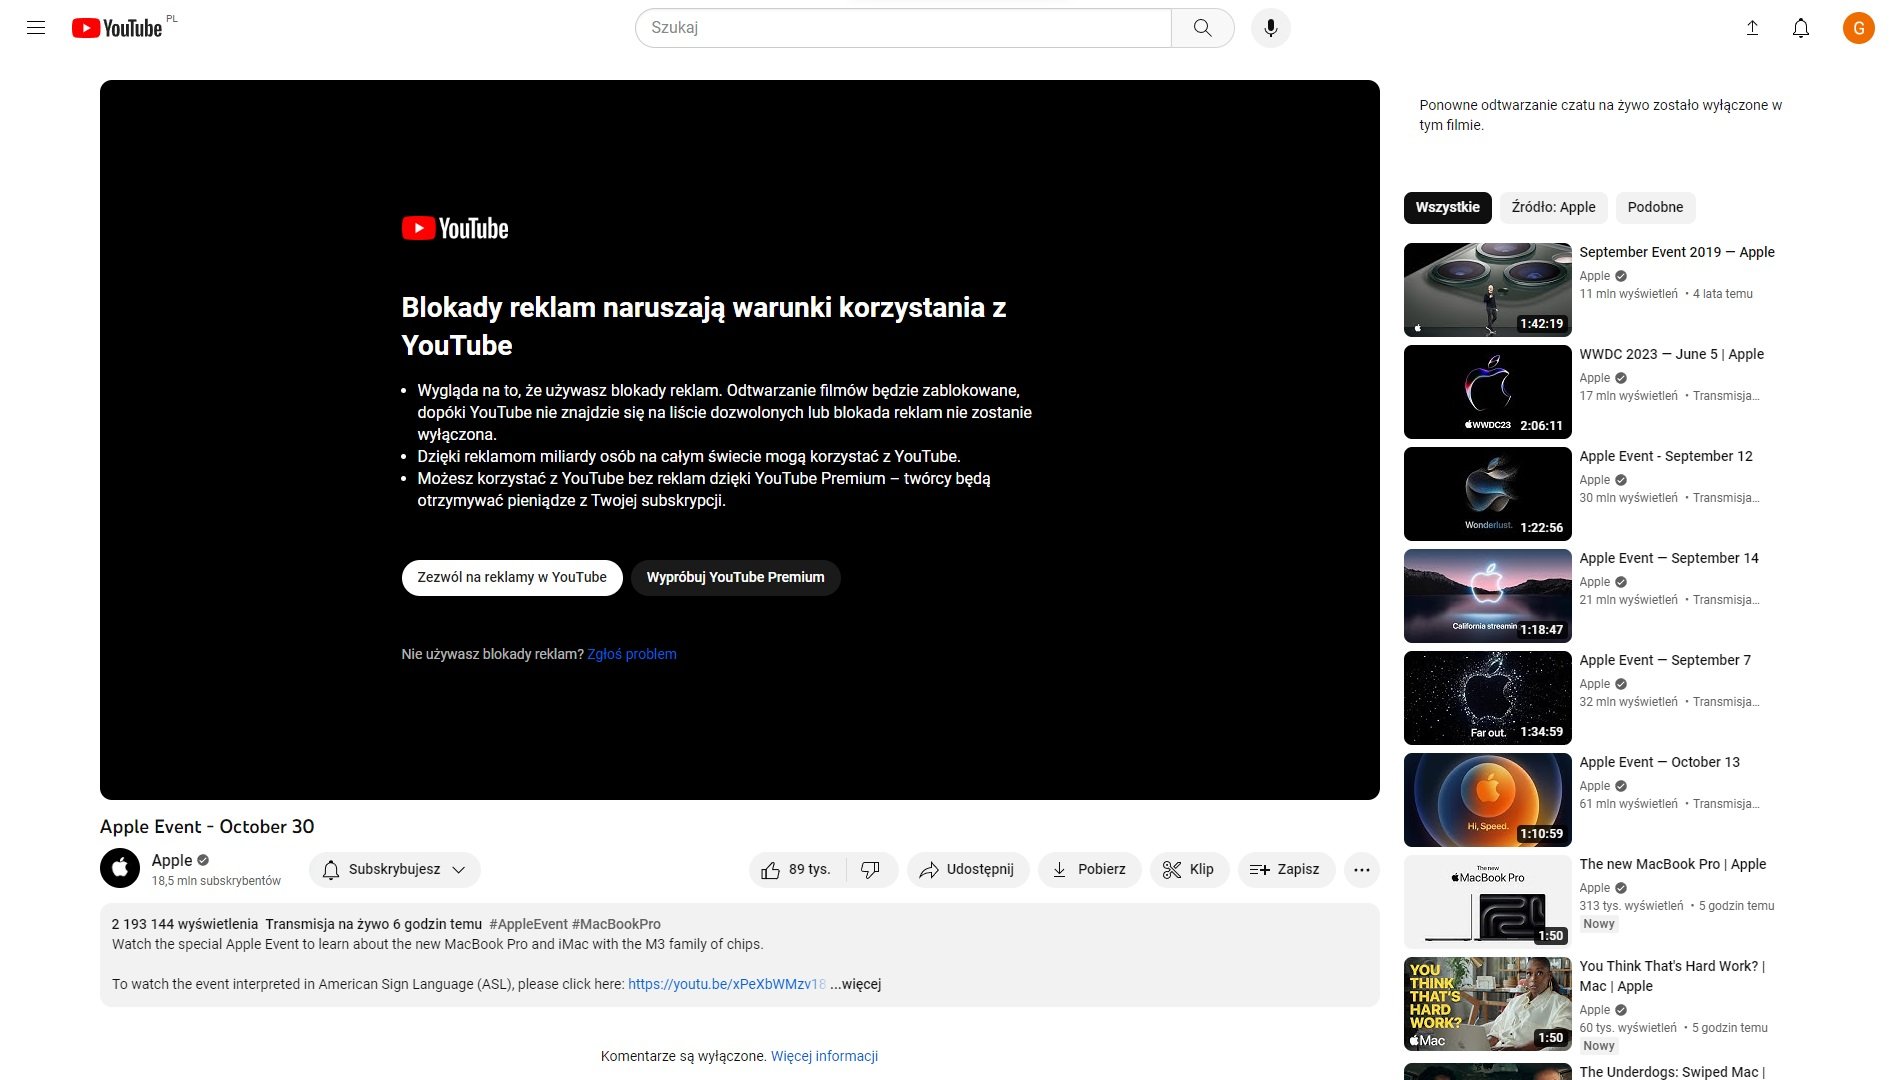This screenshot has width=1903, height=1080.
Task: Open You Think That's Hard Work thumbnail
Action: pyautogui.click(x=1487, y=1004)
